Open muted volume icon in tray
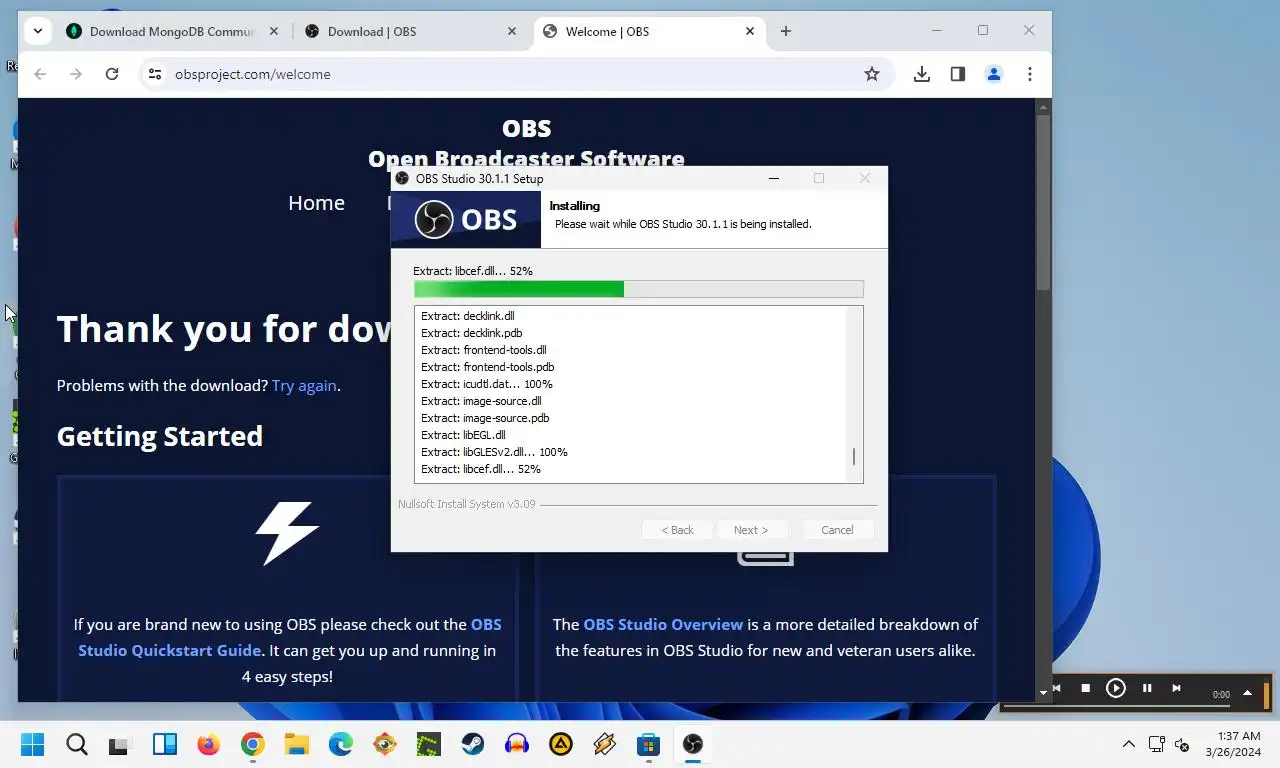Image resolution: width=1280 pixels, height=768 pixels. tap(1182, 744)
